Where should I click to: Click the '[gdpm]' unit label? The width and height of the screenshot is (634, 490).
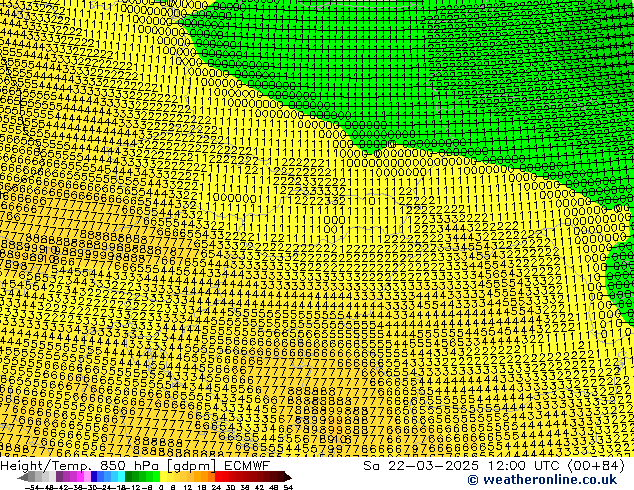pos(192,466)
